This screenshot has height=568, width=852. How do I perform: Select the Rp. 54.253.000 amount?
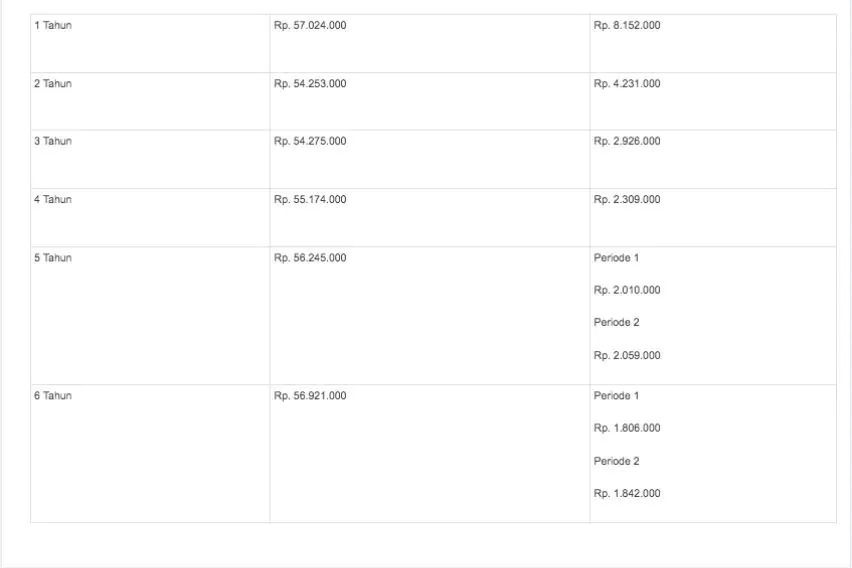click(310, 84)
